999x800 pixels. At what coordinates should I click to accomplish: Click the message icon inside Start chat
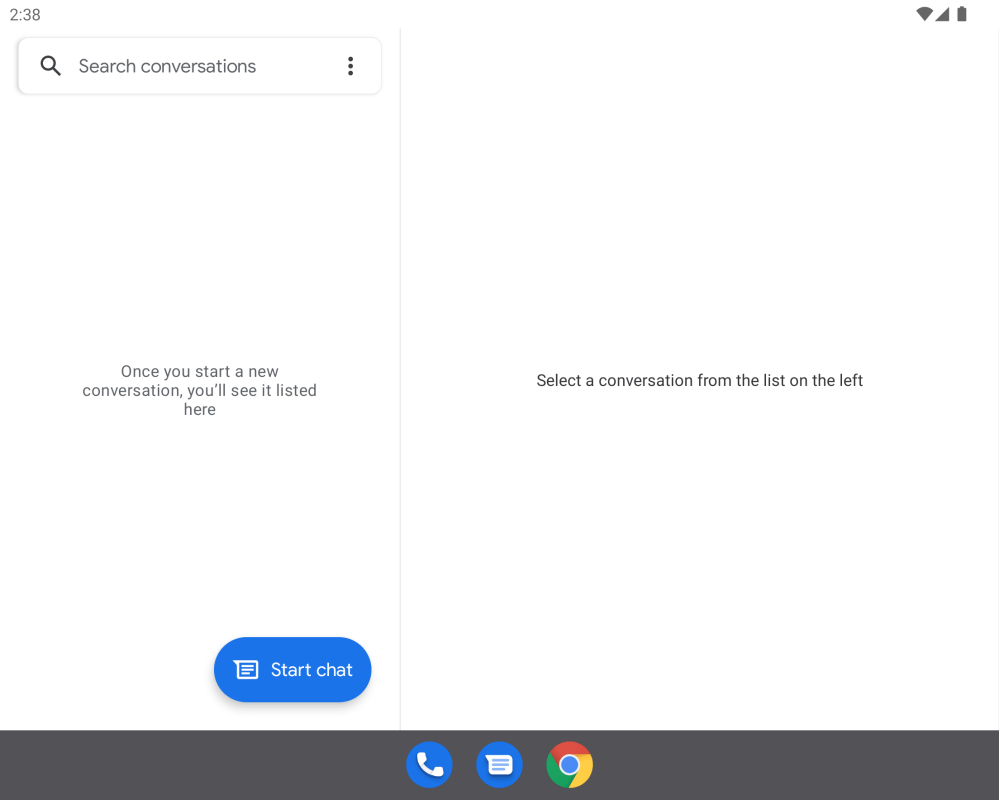(x=246, y=670)
